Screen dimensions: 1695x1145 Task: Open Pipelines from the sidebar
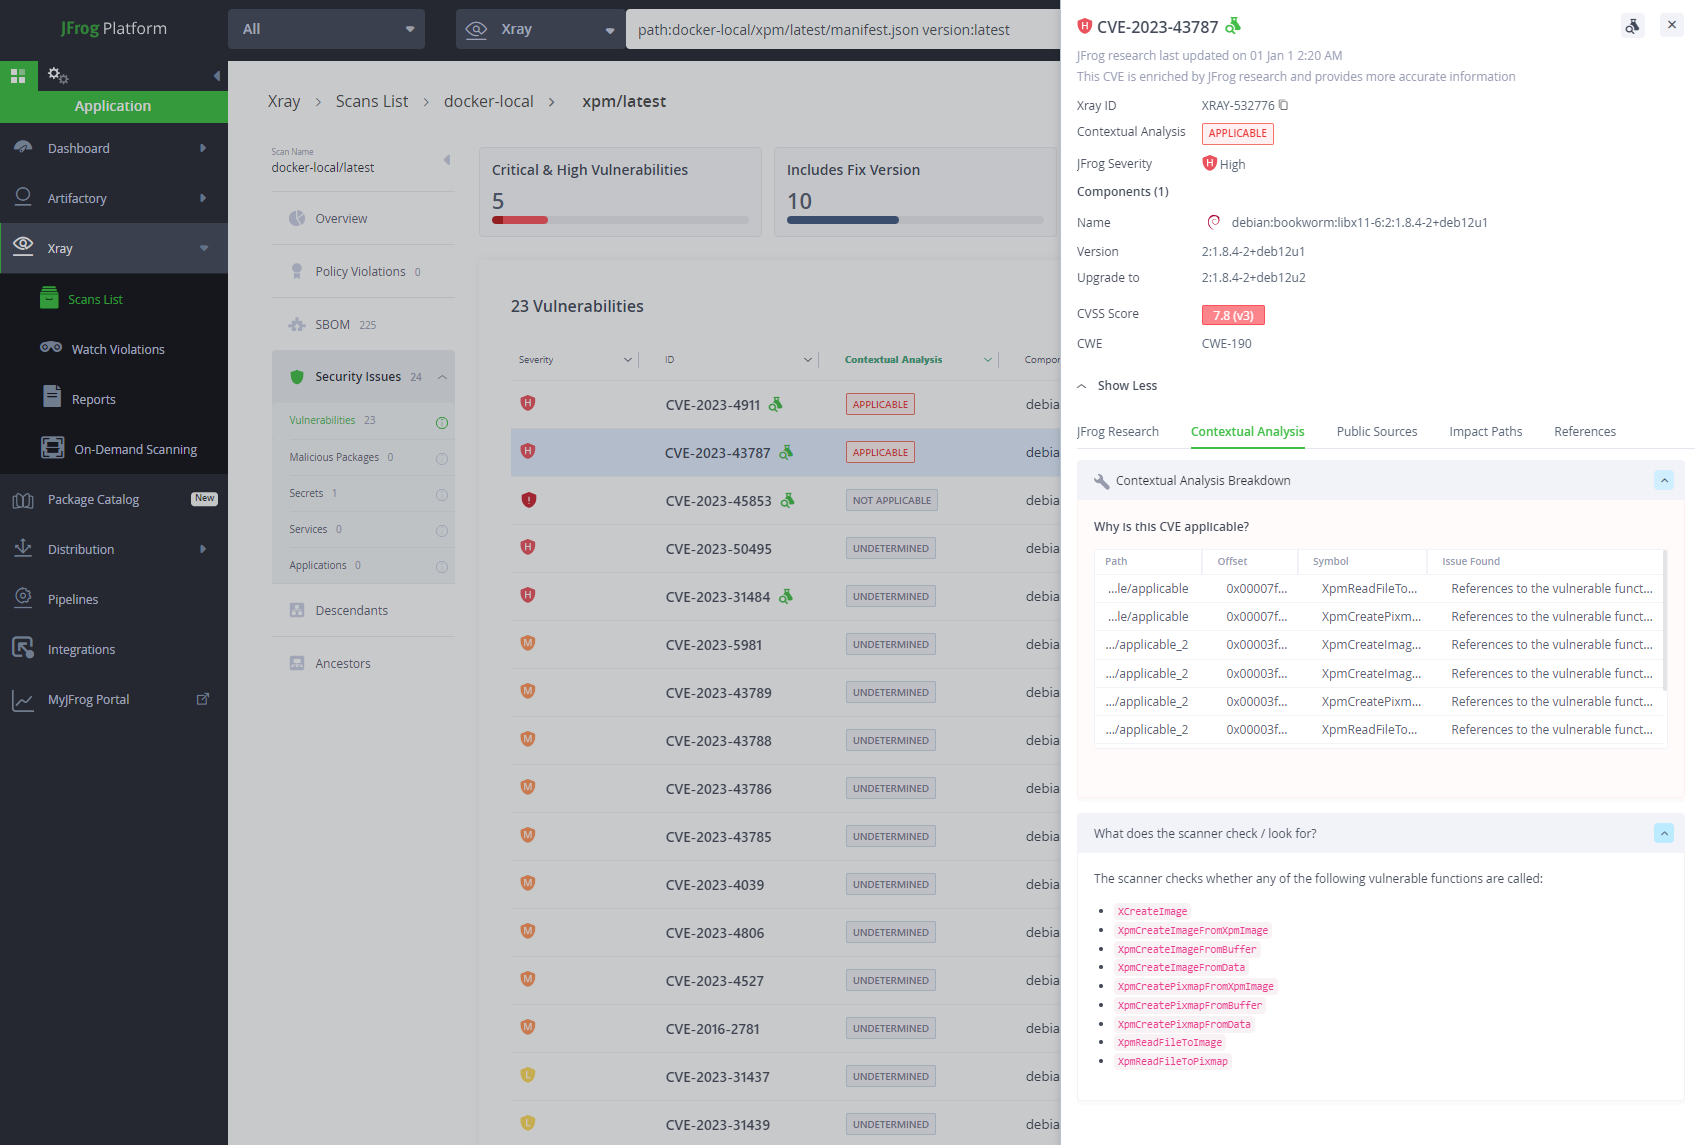pyautogui.click(x=73, y=598)
